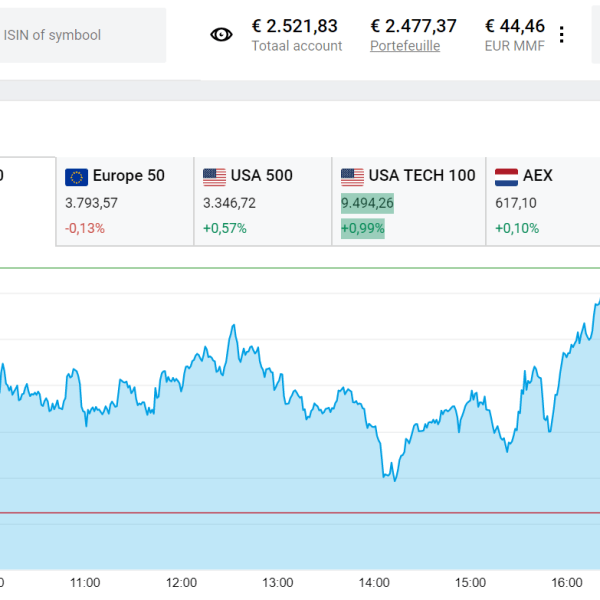Click the US flag beside USA TECH 100

coord(352,177)
